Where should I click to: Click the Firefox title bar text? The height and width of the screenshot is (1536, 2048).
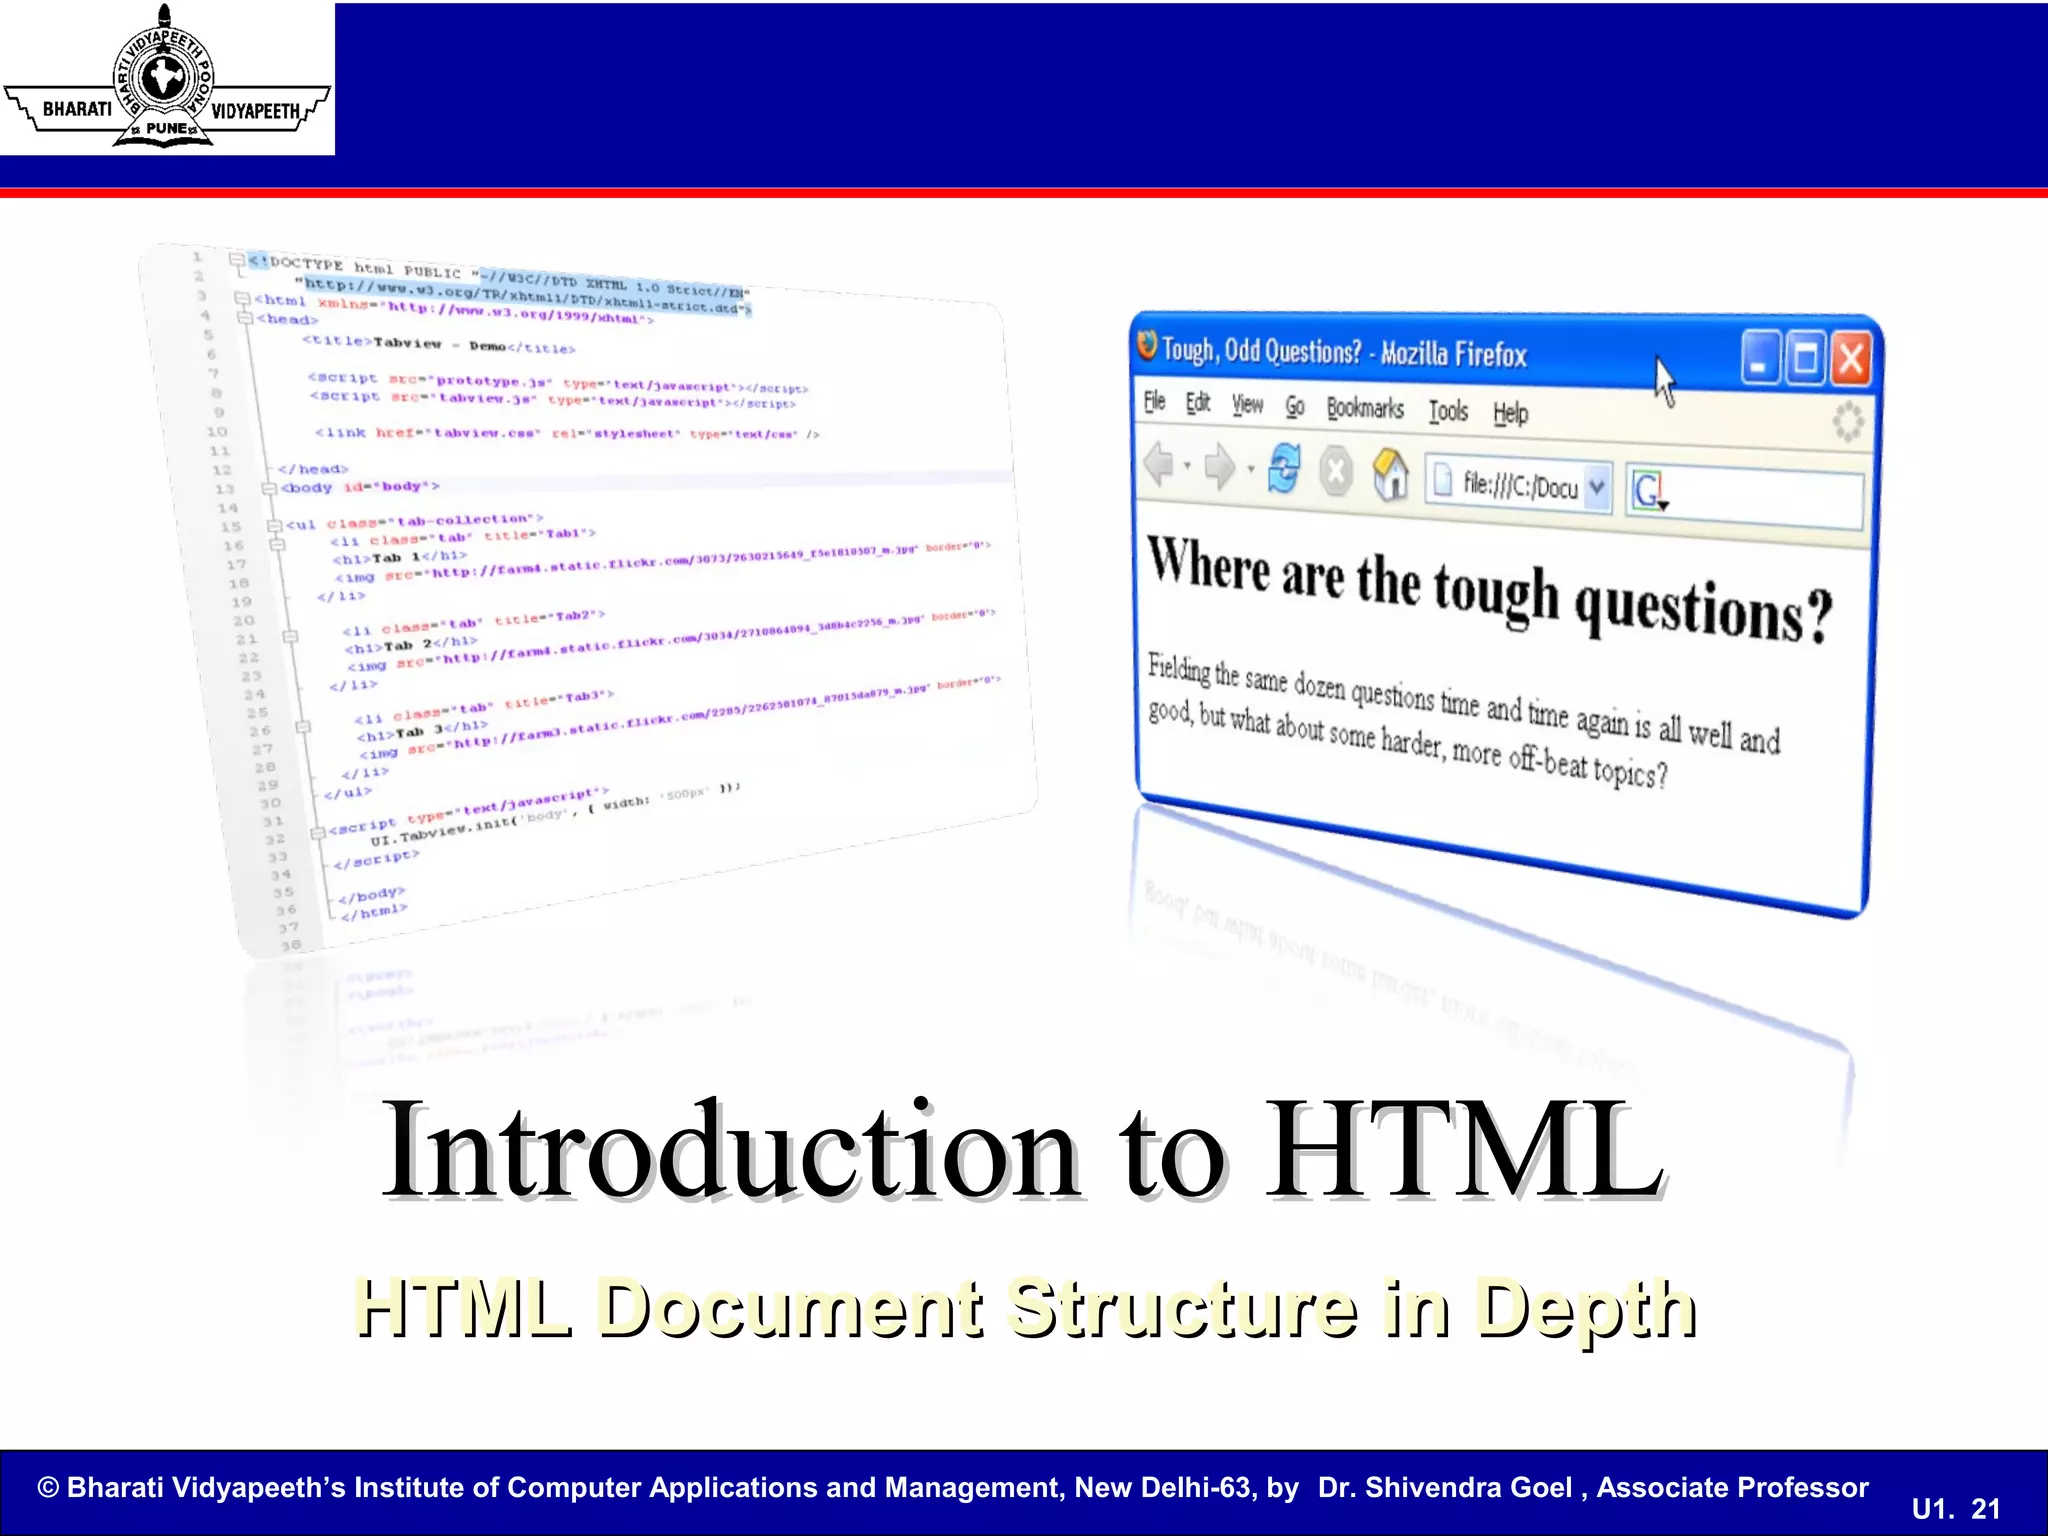coord(1344,353)
